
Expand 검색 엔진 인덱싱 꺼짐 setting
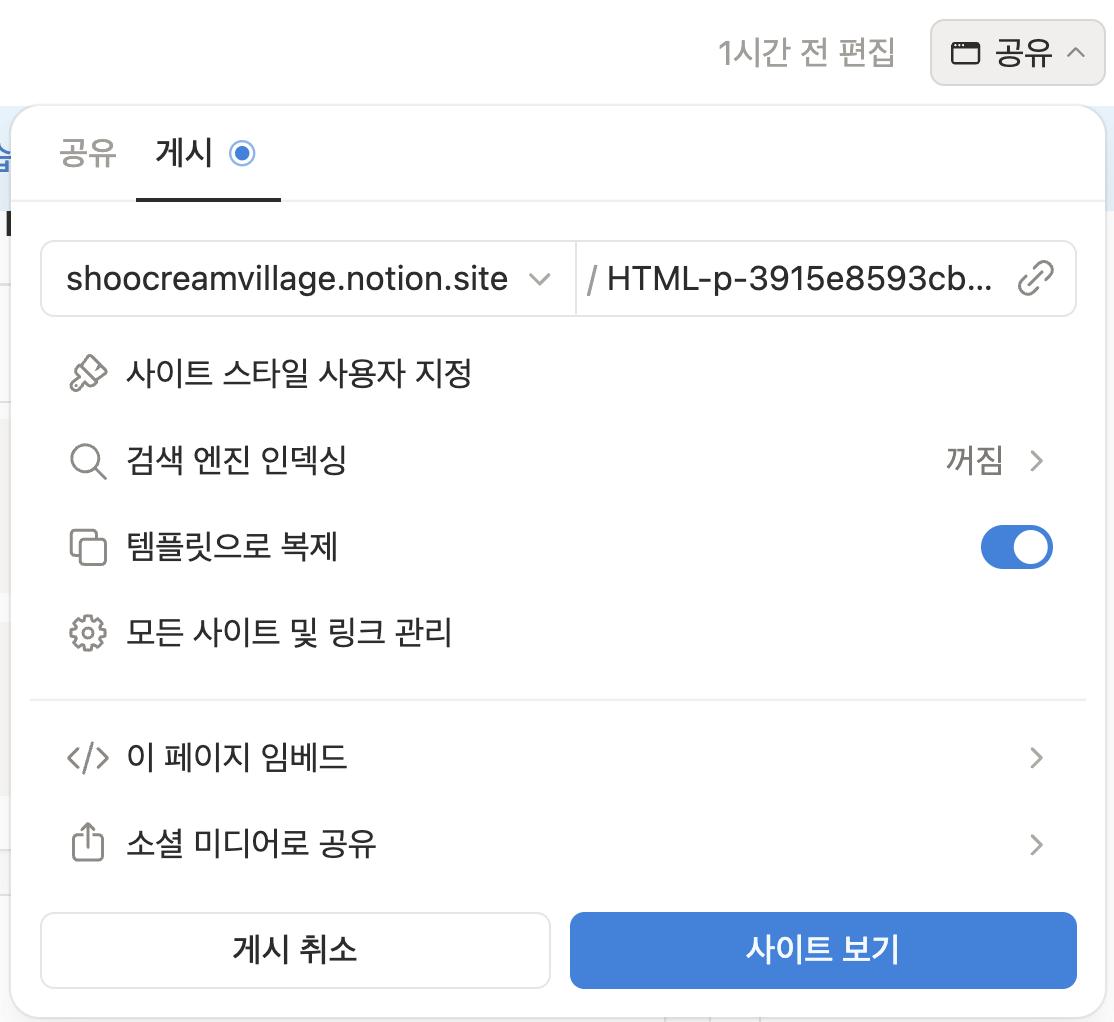pos(995,461)
